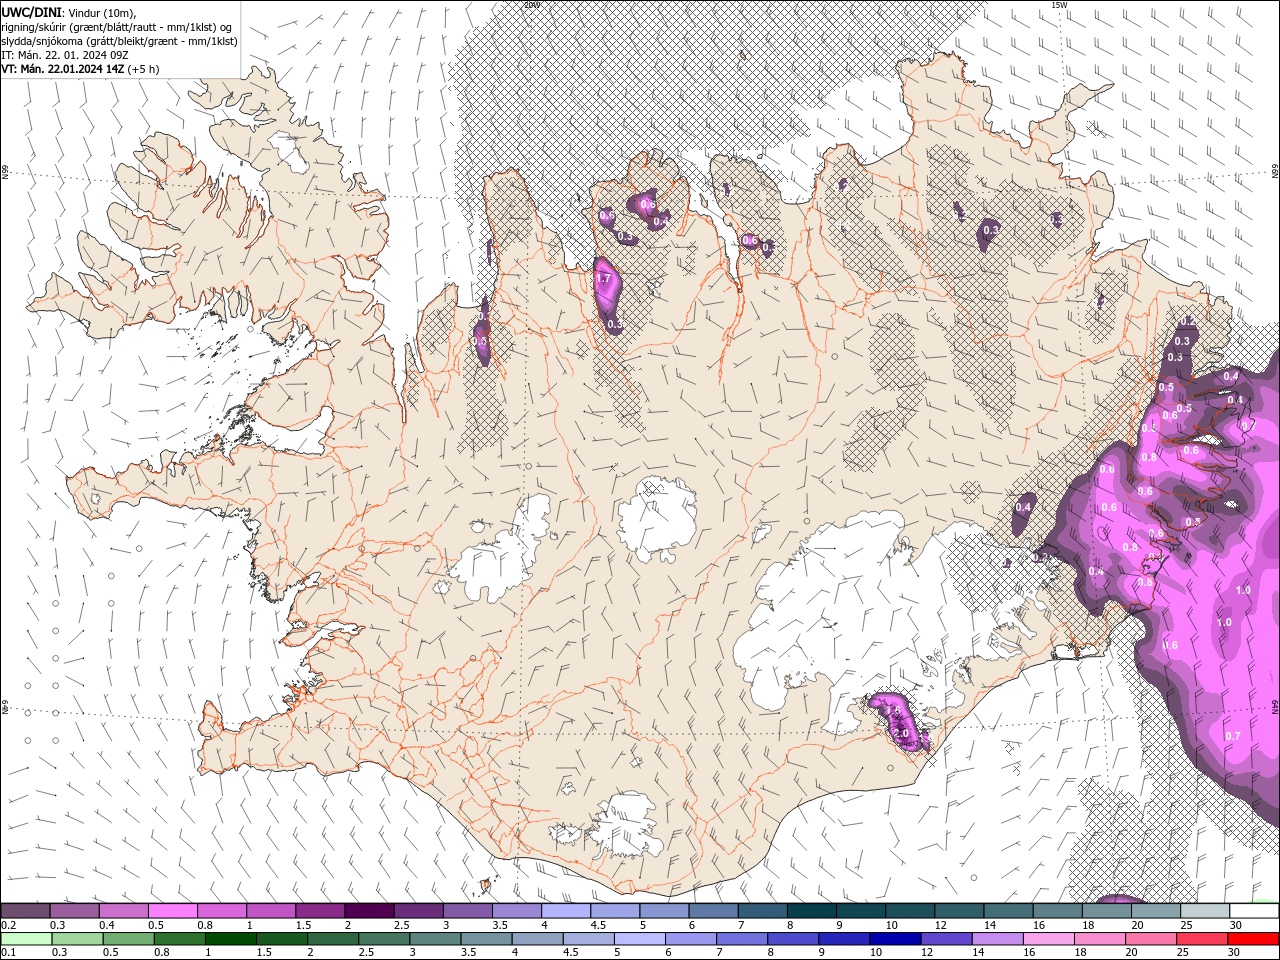The height and width of the screenshot is (960, 1280).
Task: Select the '0.2' label under upper legend
Action: 8,925
